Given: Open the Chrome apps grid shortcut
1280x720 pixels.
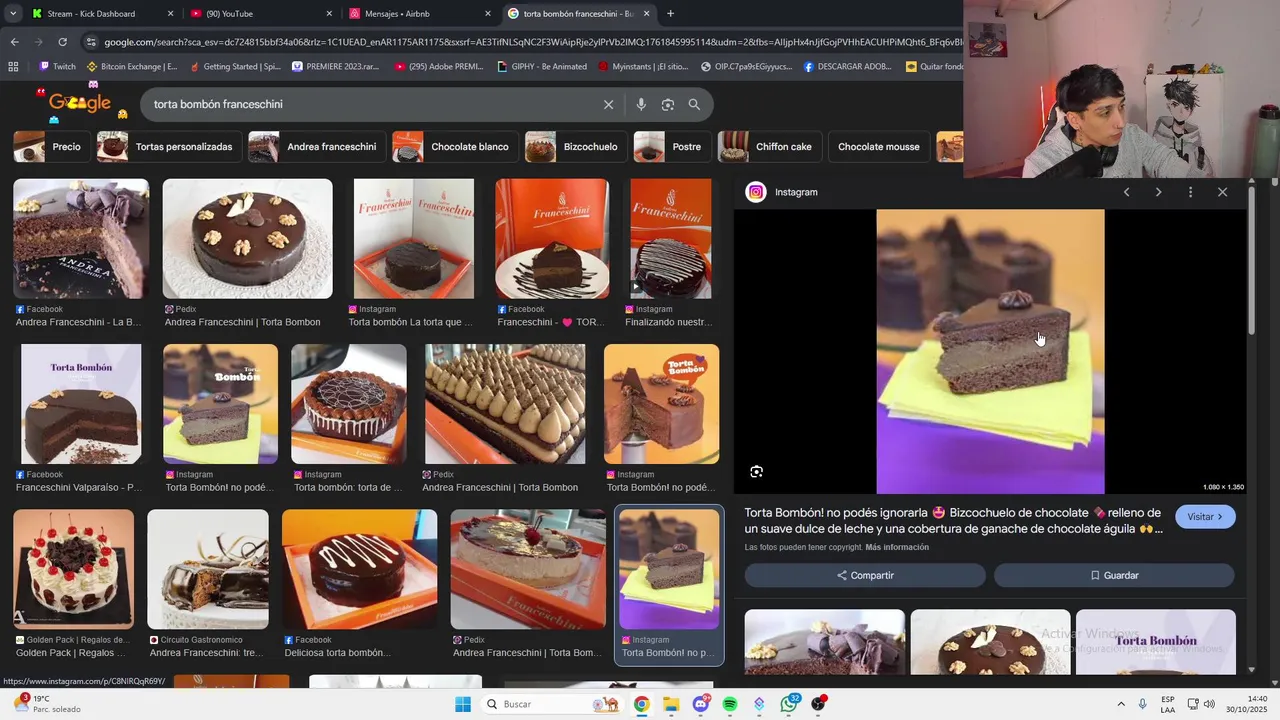Looking at the screenshot, I should click(x=13, y=67).
